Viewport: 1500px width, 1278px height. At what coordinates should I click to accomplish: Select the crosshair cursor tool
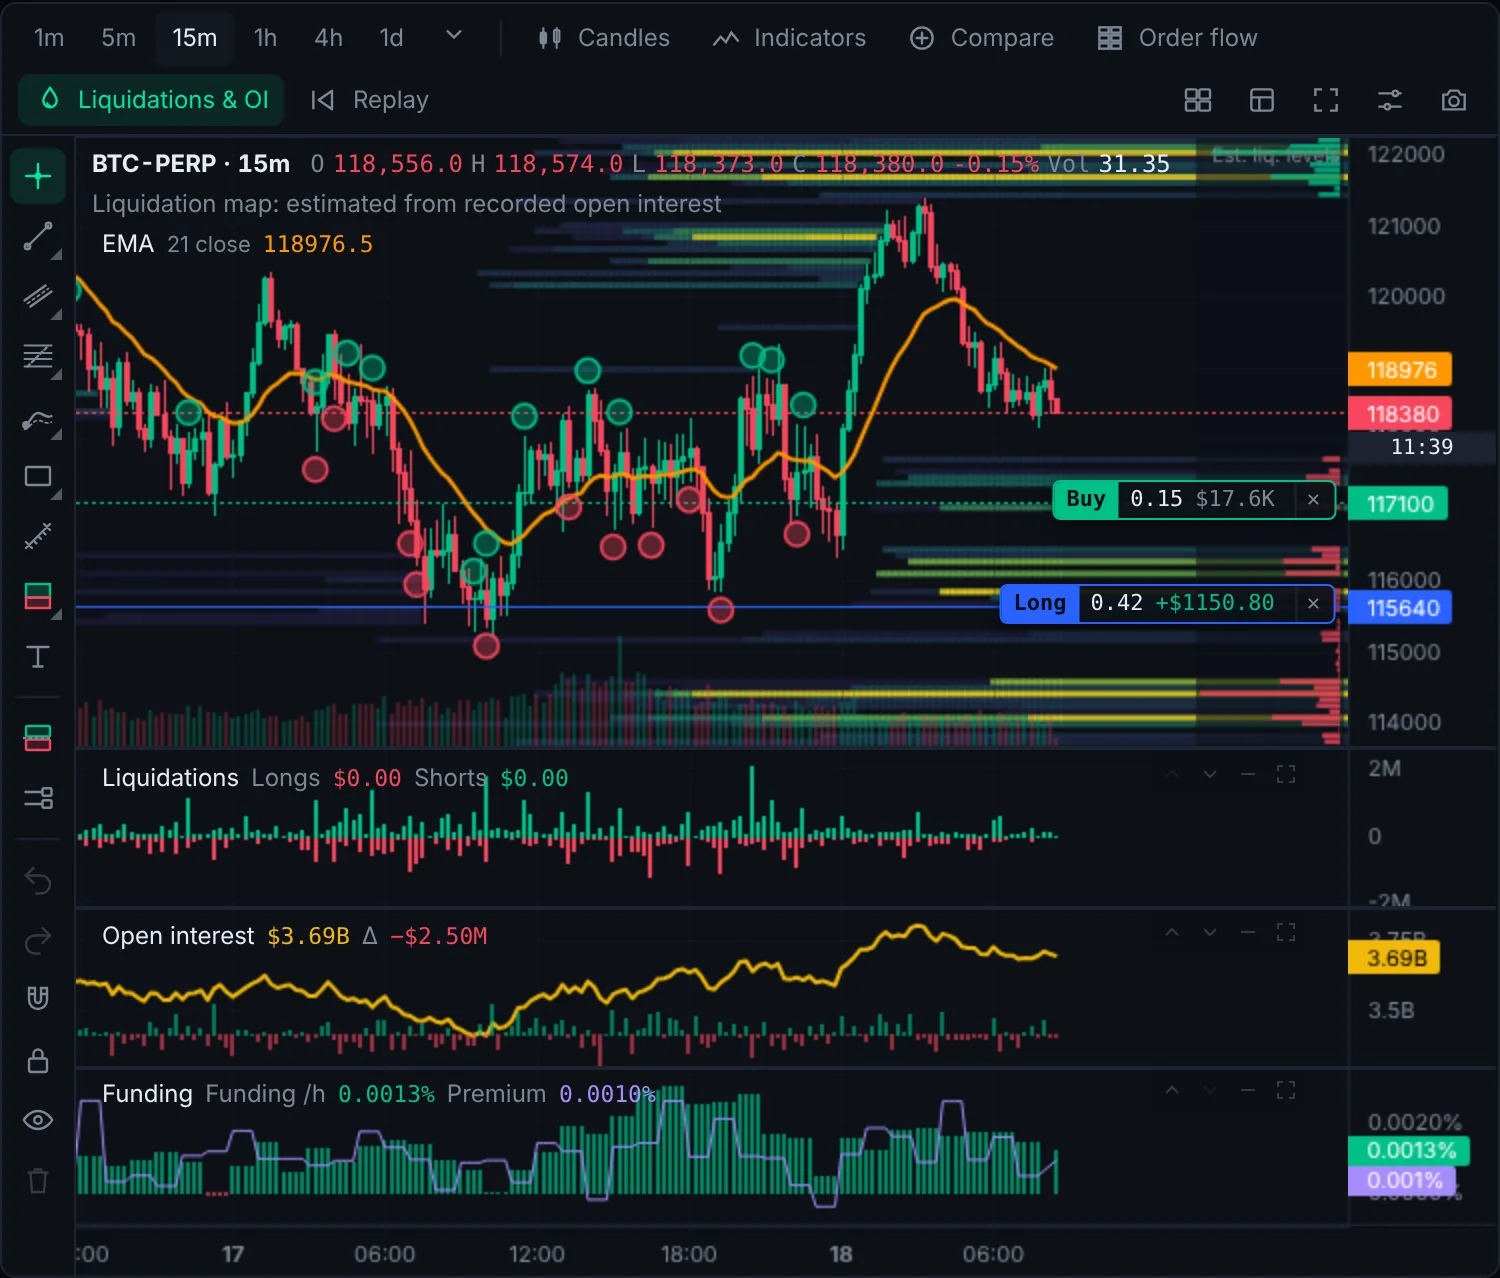[38, 177]
